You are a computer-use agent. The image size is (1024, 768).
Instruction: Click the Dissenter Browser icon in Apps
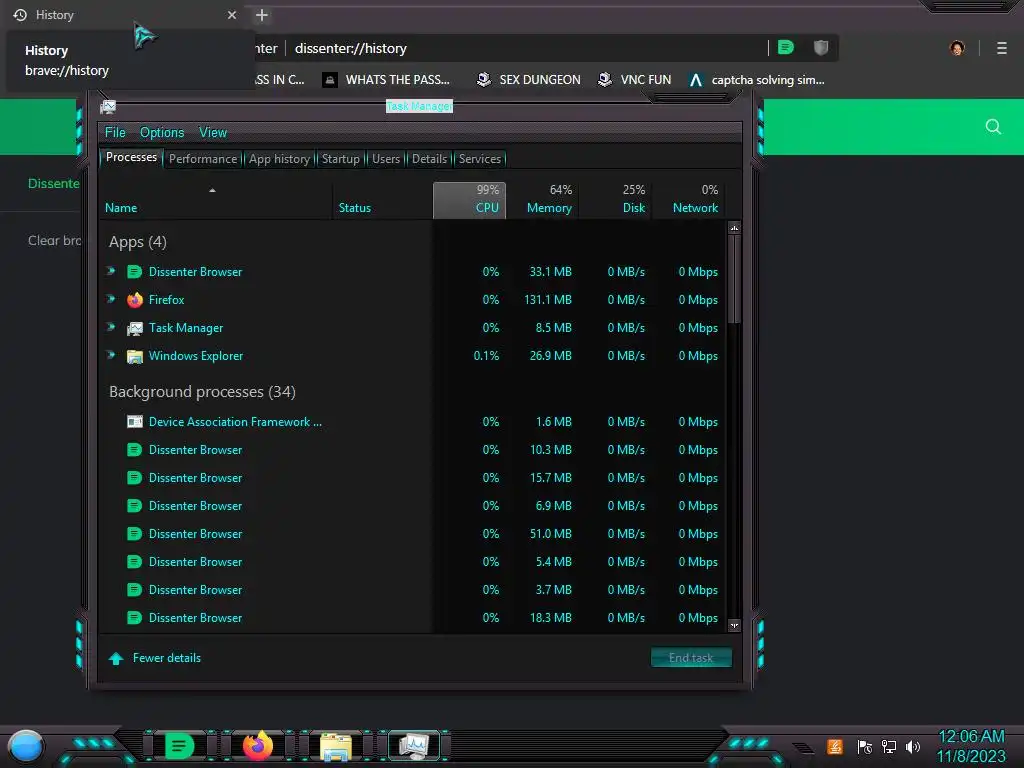pyautogui.click(x=135, y=272)
